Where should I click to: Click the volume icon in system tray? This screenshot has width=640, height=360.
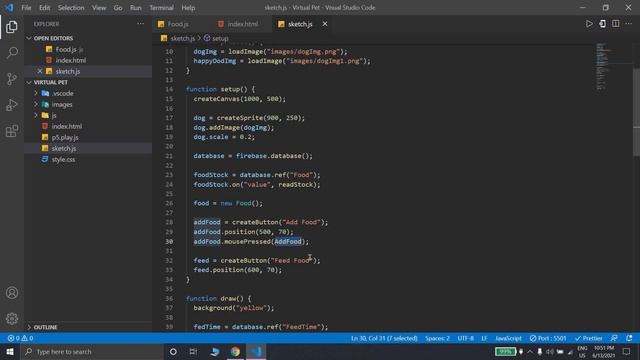coord(550,351)
